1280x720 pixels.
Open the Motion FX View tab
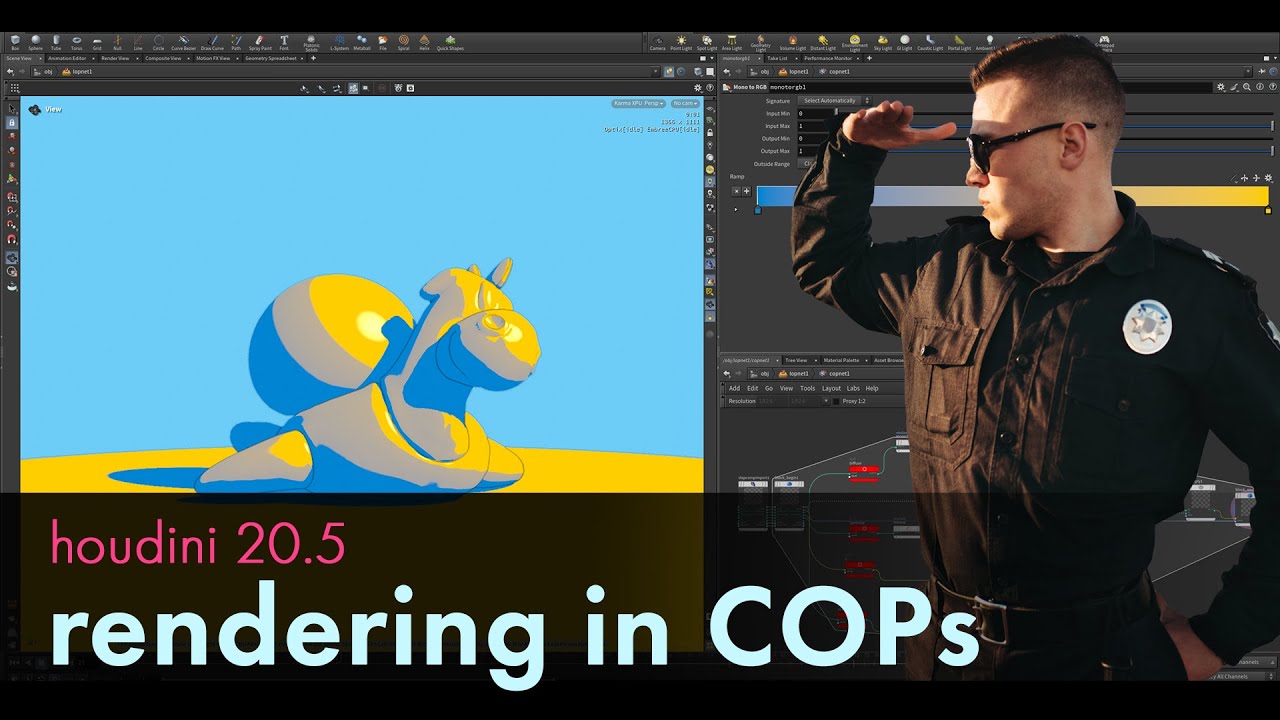pos(213,59)
